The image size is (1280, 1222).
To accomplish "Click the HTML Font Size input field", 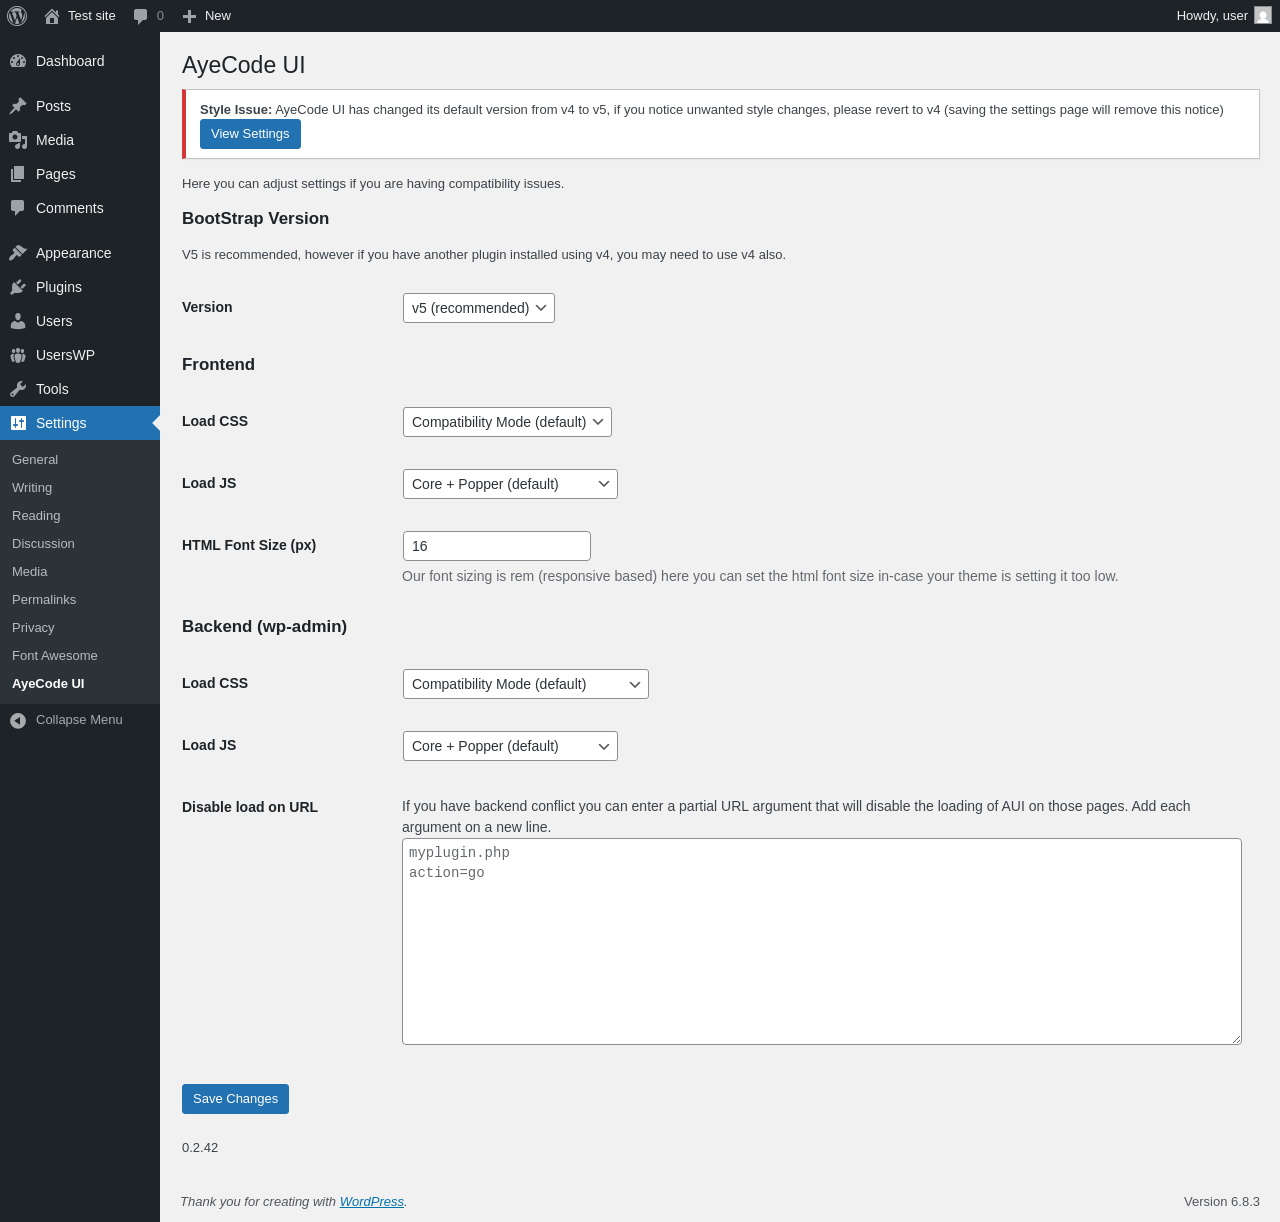I will [x=496, y=546].
